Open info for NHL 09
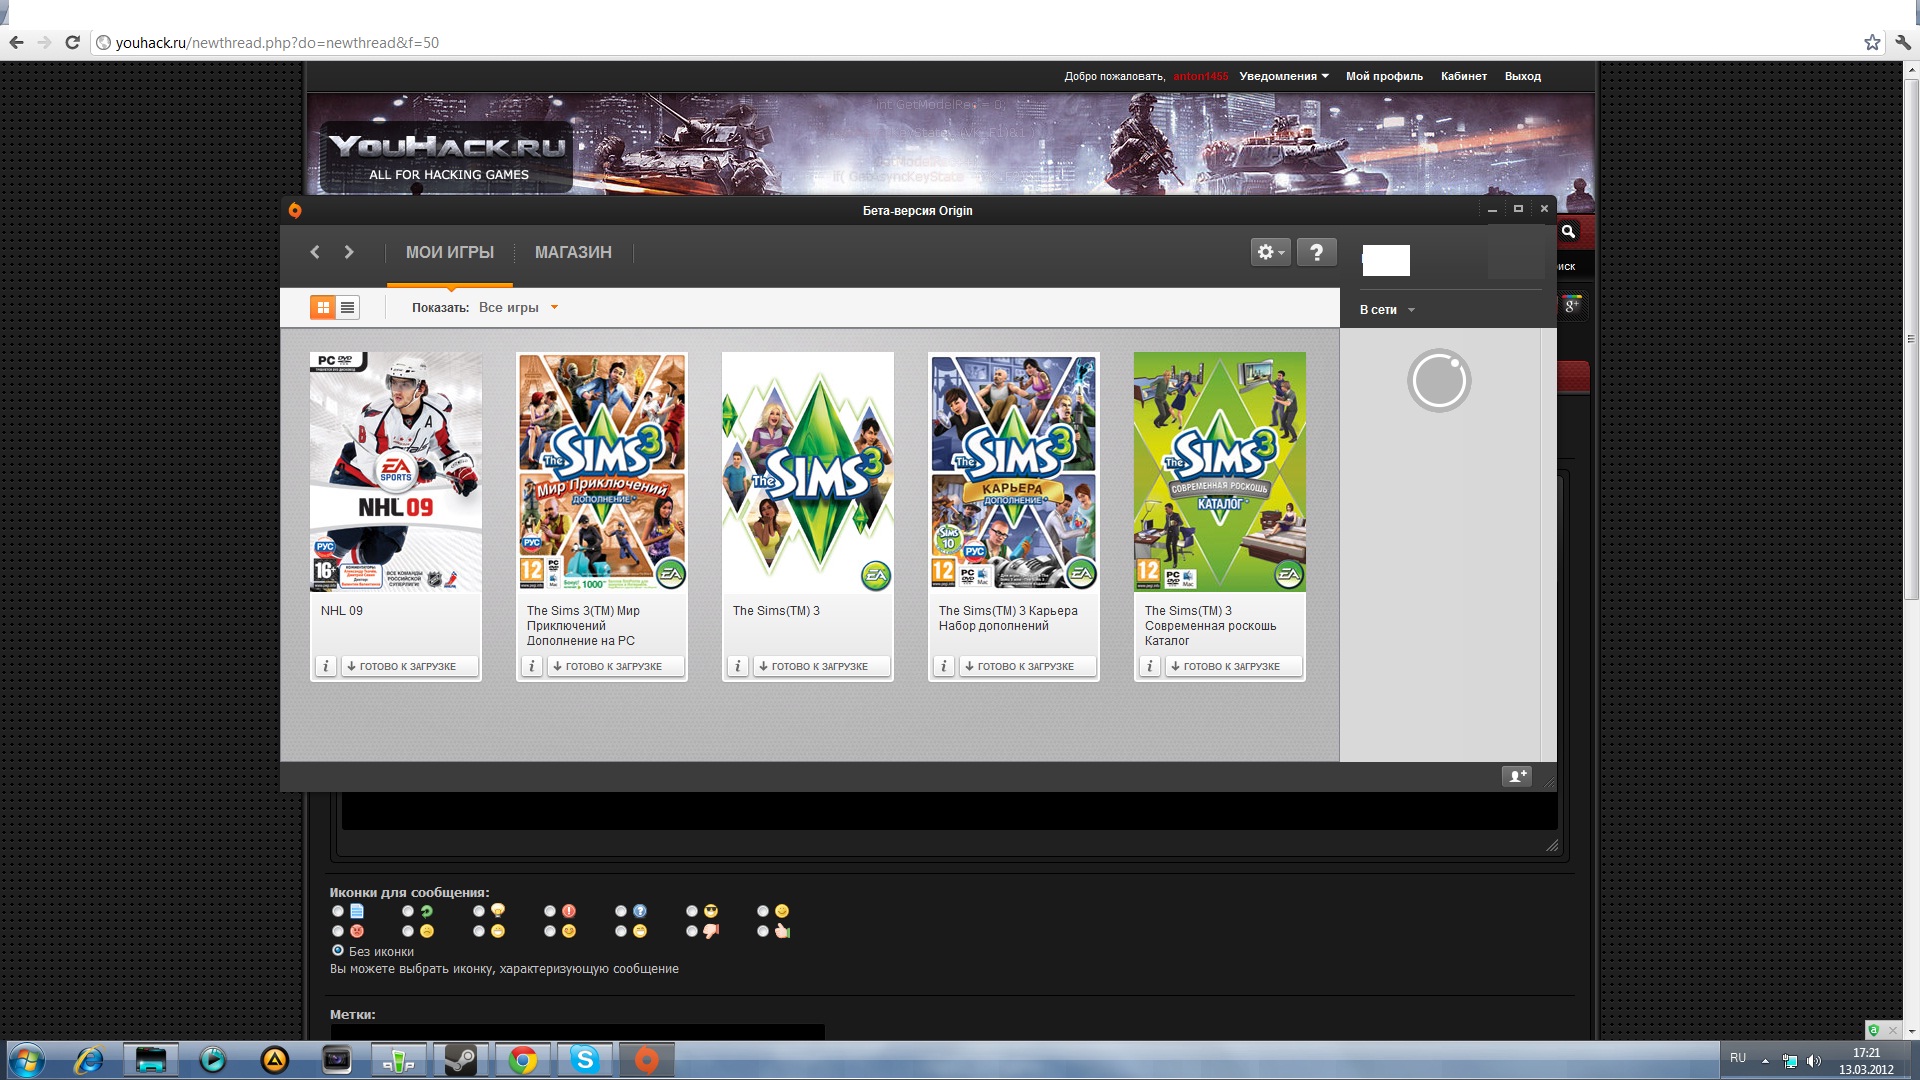This screenshot has width=1920, height=1080. tap(325, 666)
